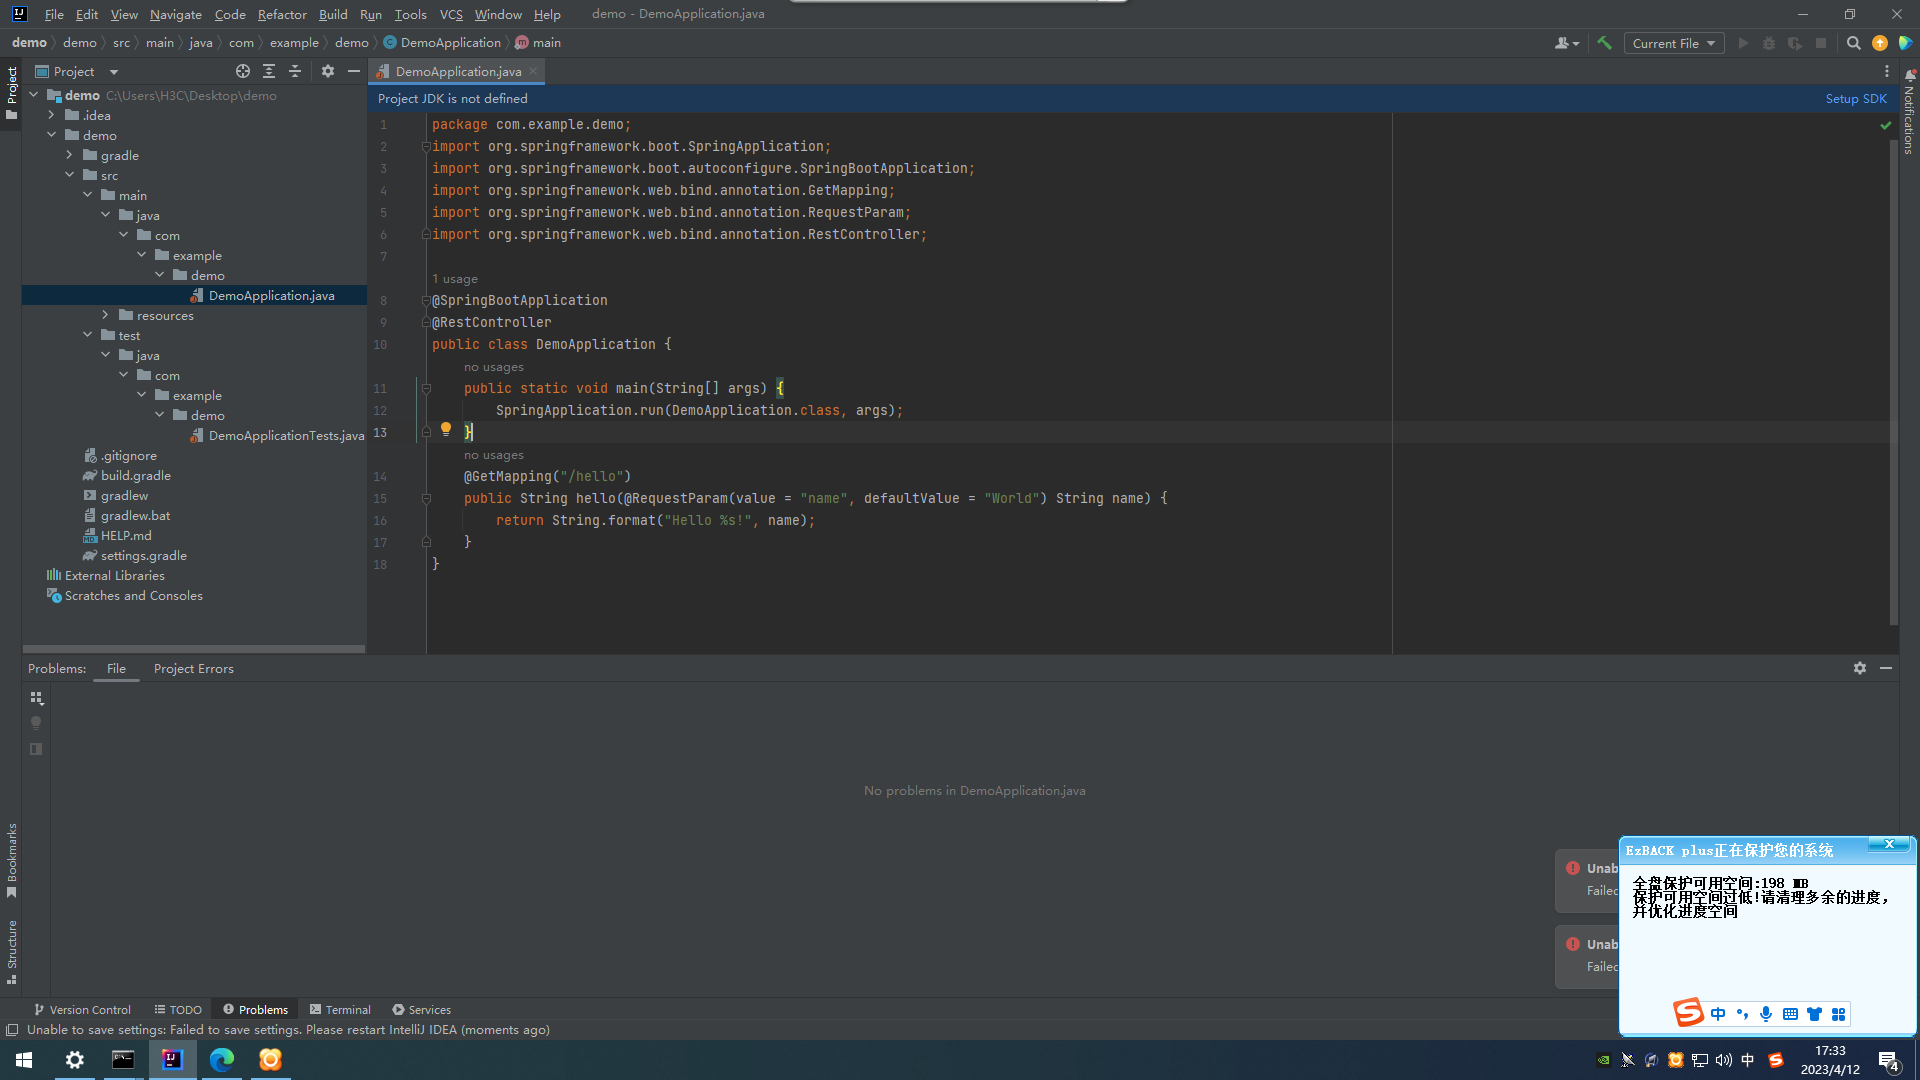
Task: Close the EzBACK plus popup
Action: tap(1889, 845)
